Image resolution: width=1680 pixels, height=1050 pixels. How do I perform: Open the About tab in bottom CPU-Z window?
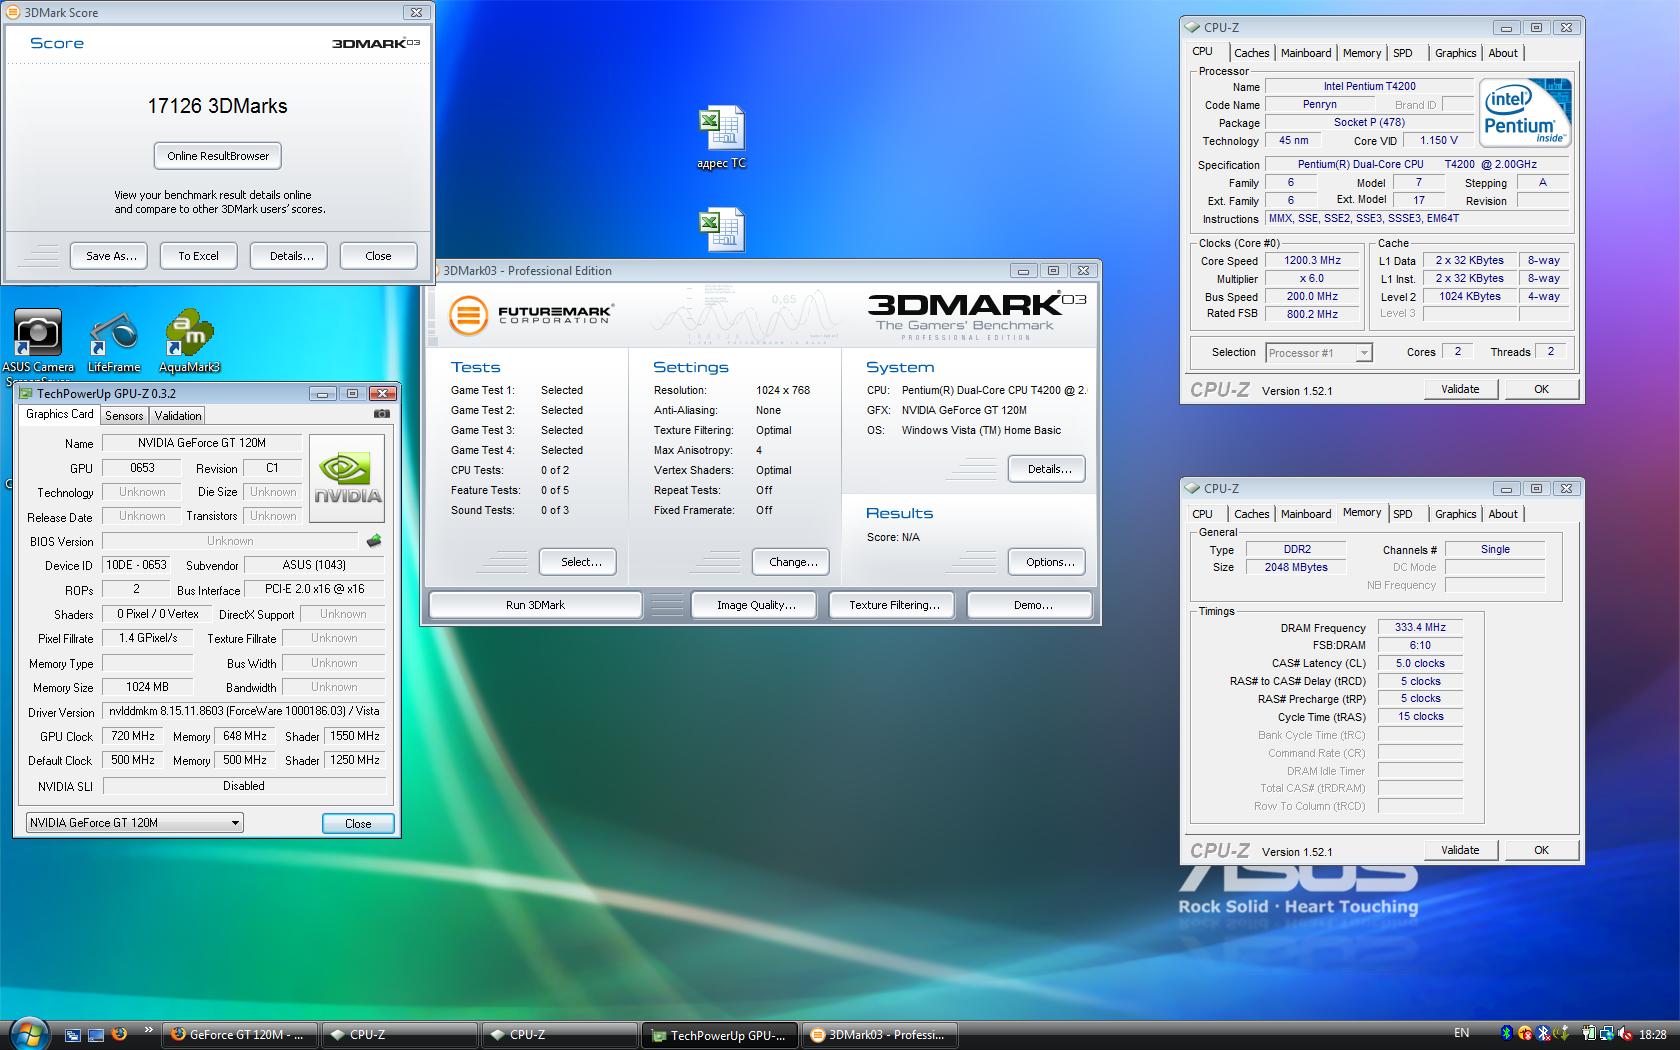point(1503,514)
